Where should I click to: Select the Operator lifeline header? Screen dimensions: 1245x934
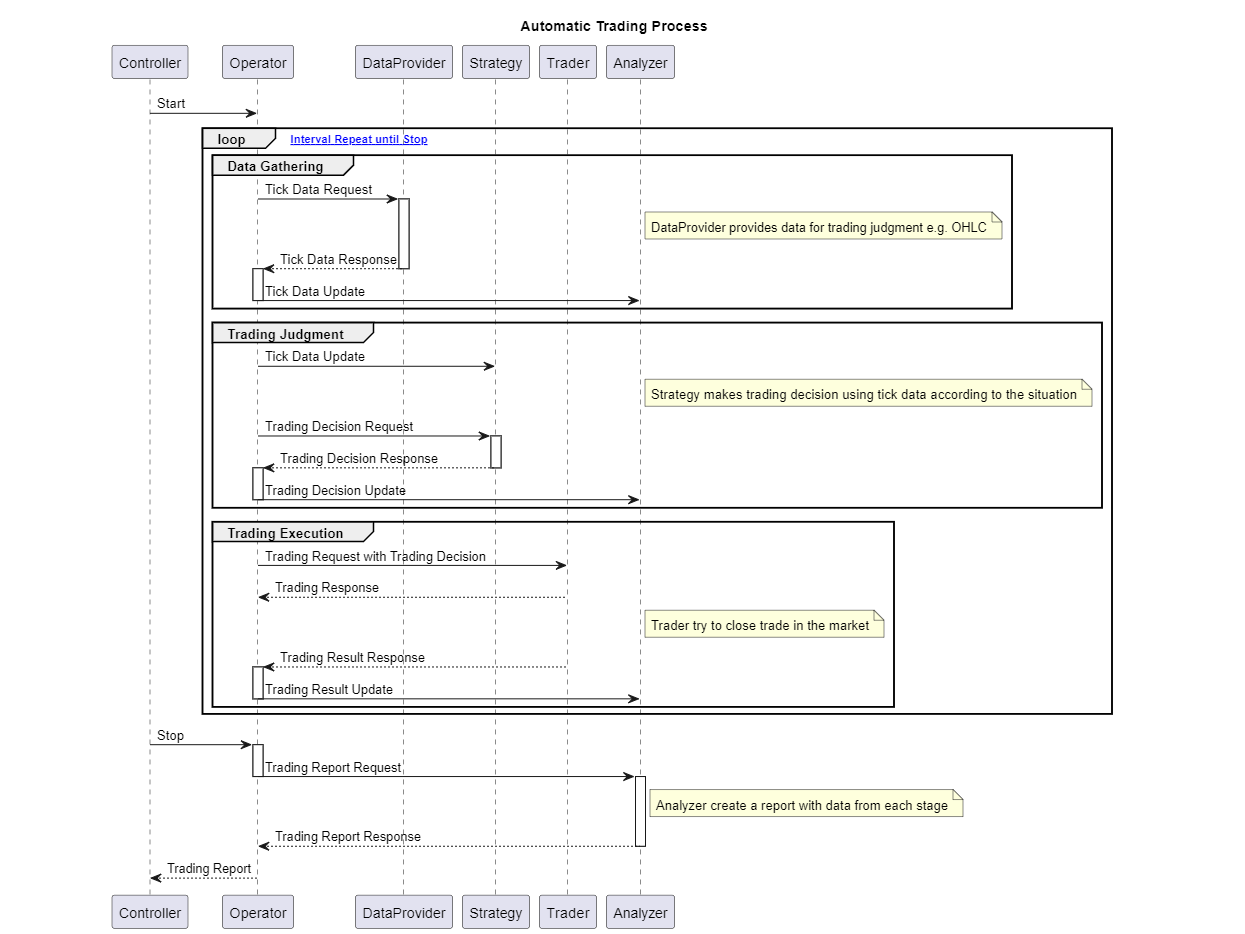pyautogui.click(x=257, y=61)
